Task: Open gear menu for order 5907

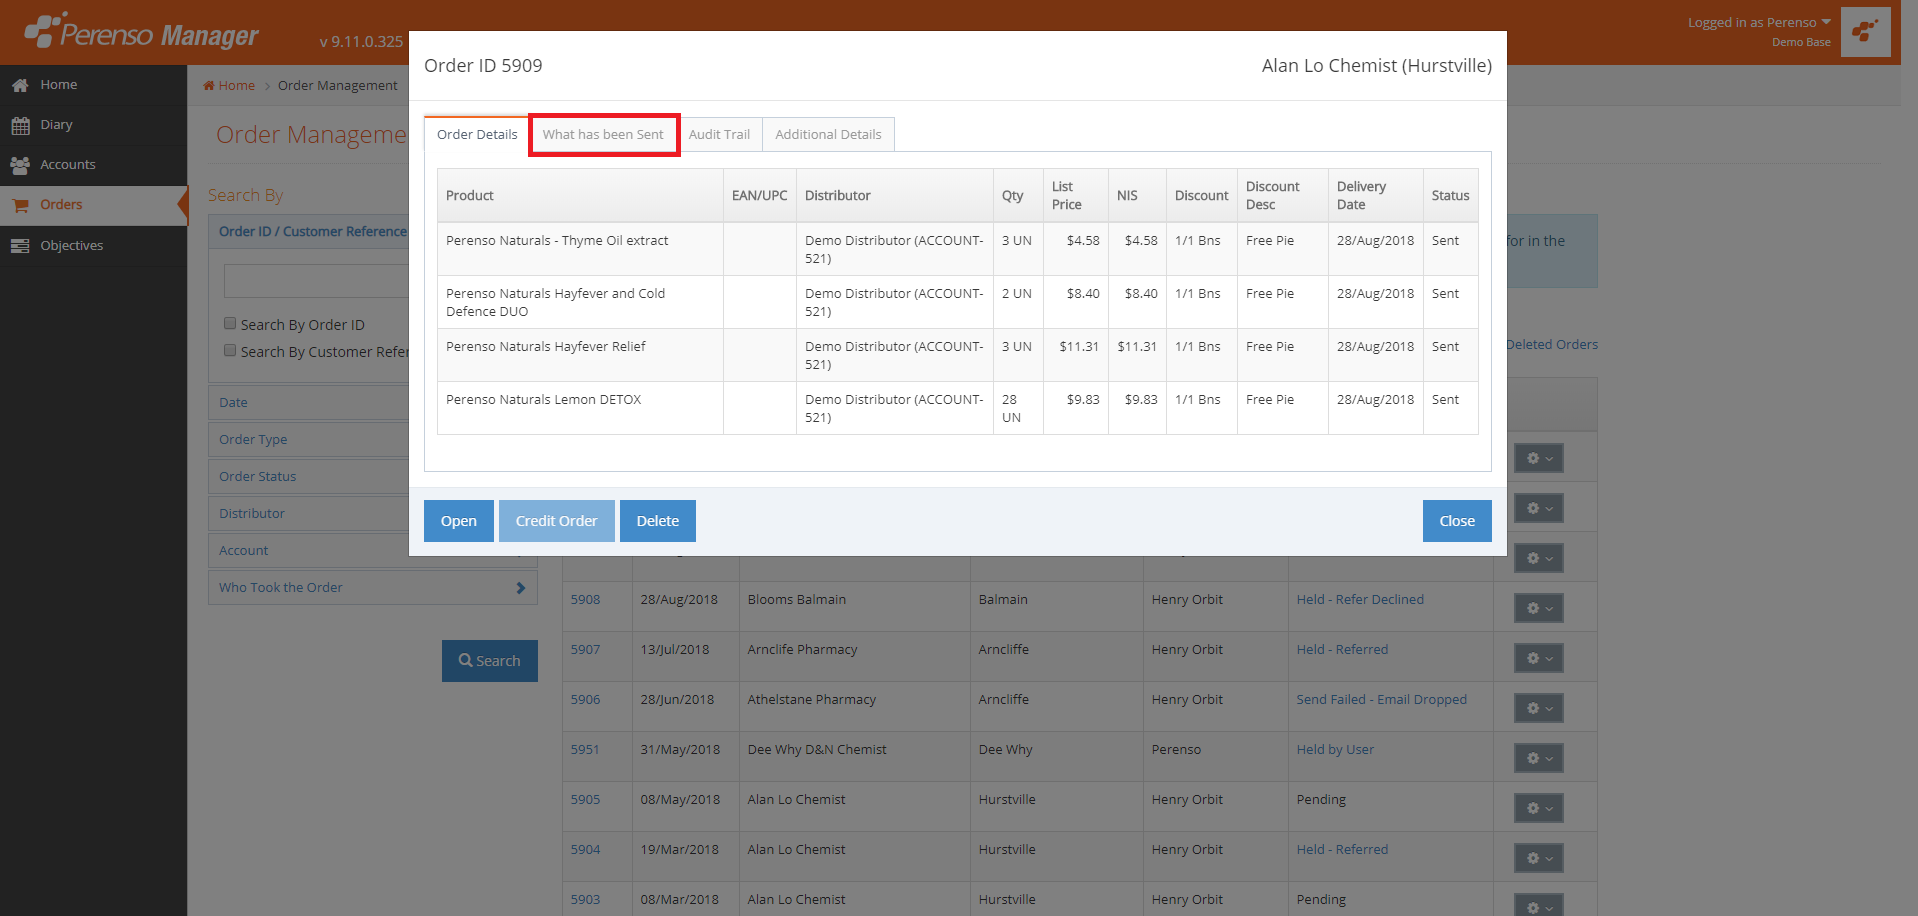Action: point(1538,658)
